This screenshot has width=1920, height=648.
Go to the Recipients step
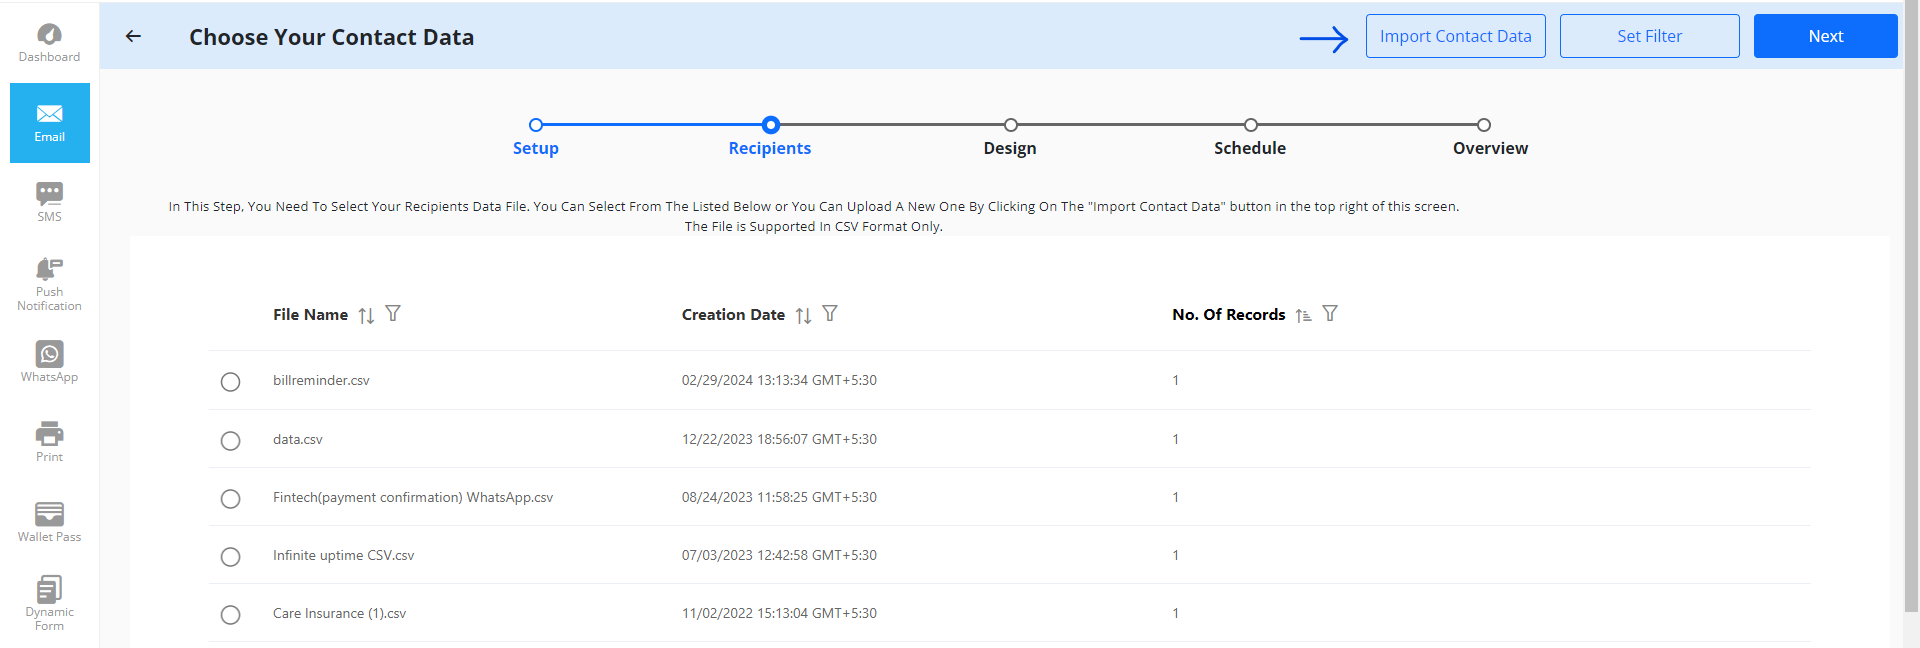tap(770, 138)
